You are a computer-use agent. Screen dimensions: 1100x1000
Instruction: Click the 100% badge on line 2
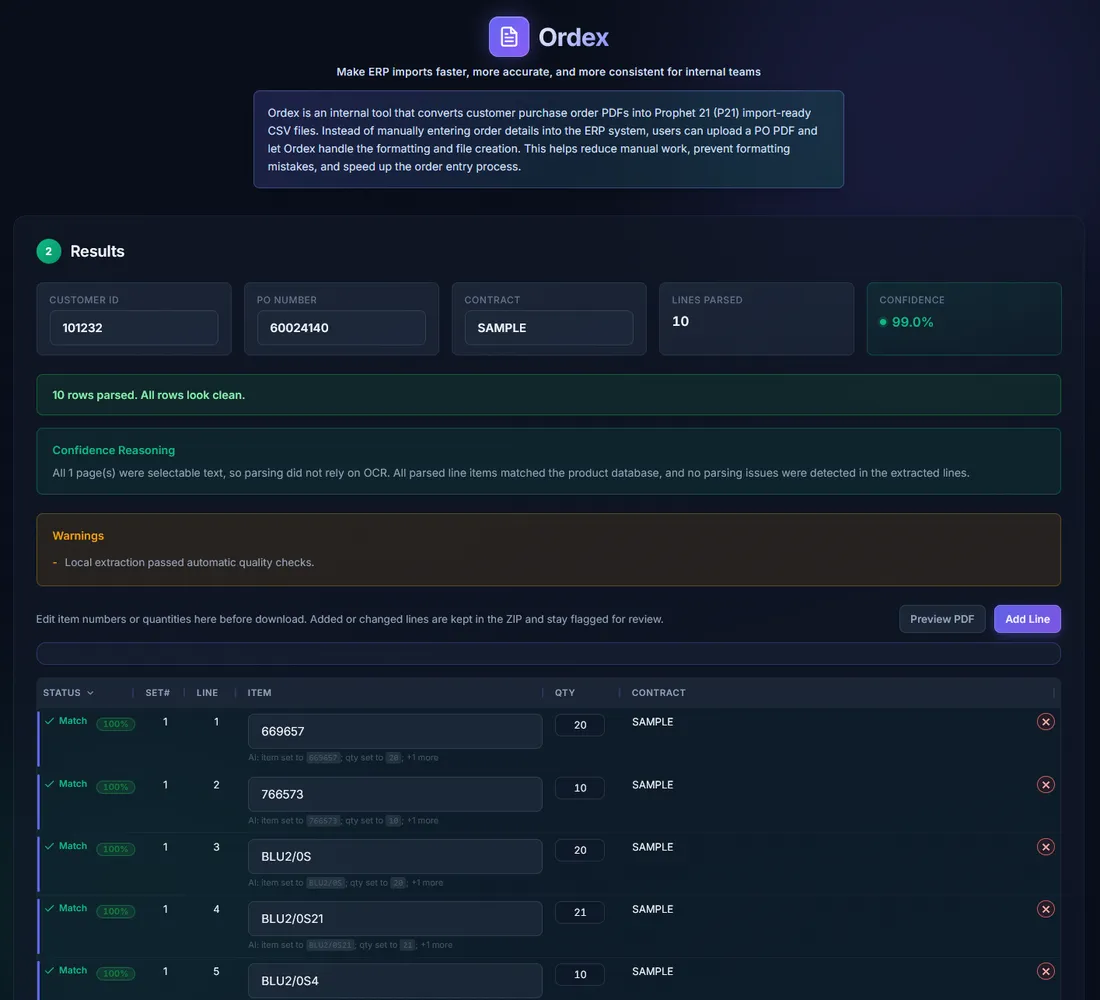(x=116, y=787)
